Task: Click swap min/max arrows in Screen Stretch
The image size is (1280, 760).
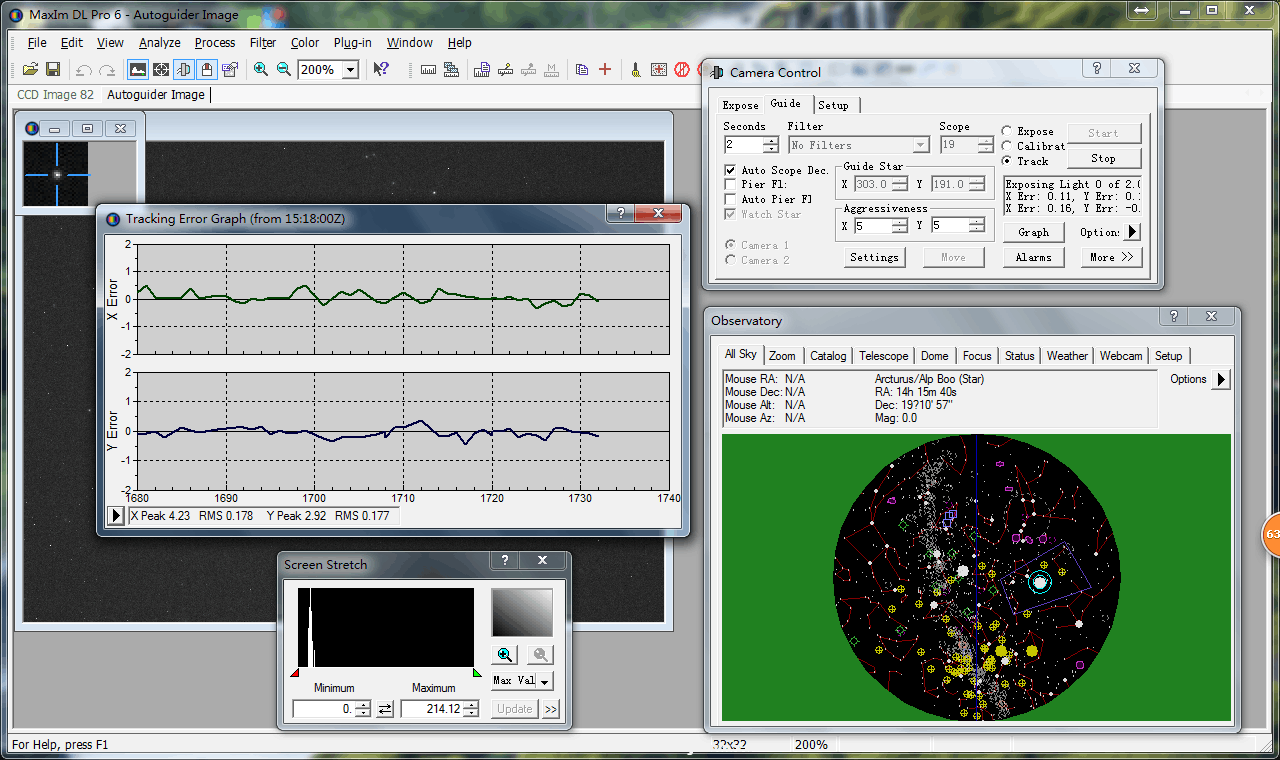Action: coord(385,709)
